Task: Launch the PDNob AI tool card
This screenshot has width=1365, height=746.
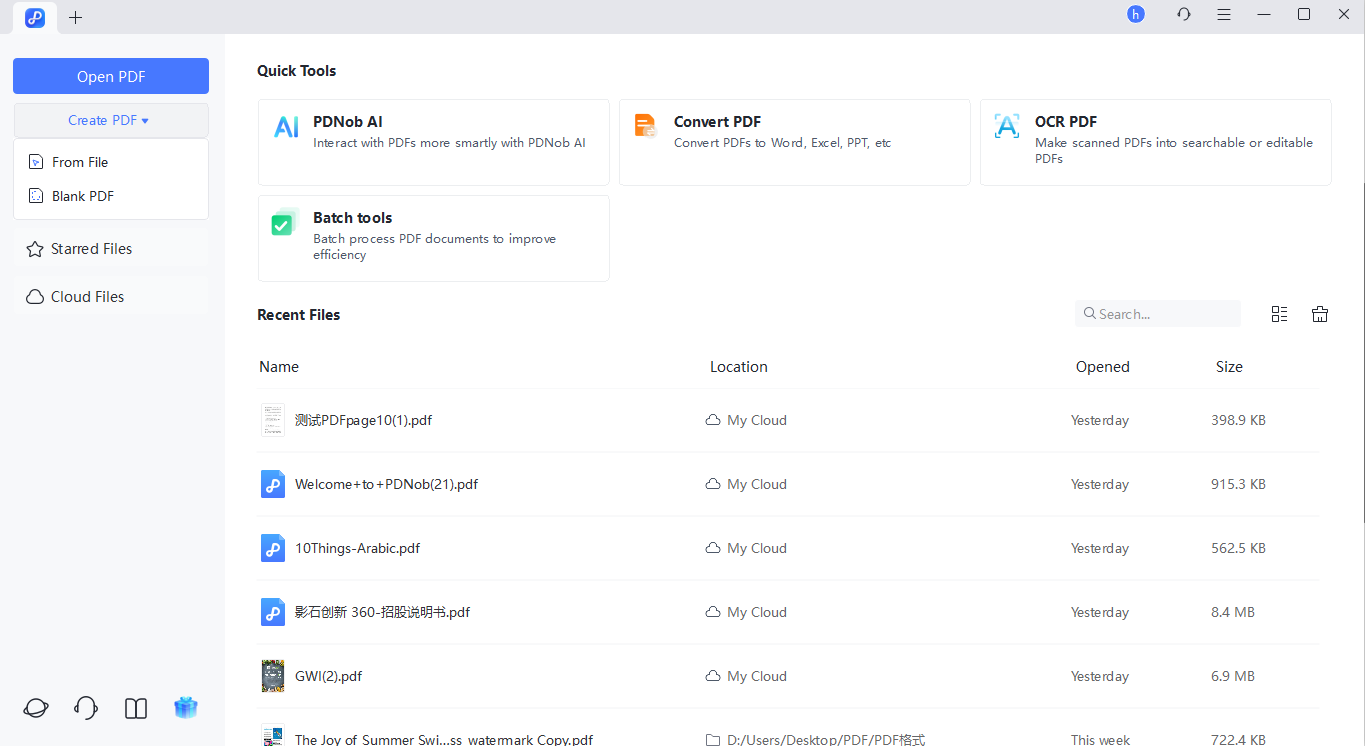Action: 433,142
